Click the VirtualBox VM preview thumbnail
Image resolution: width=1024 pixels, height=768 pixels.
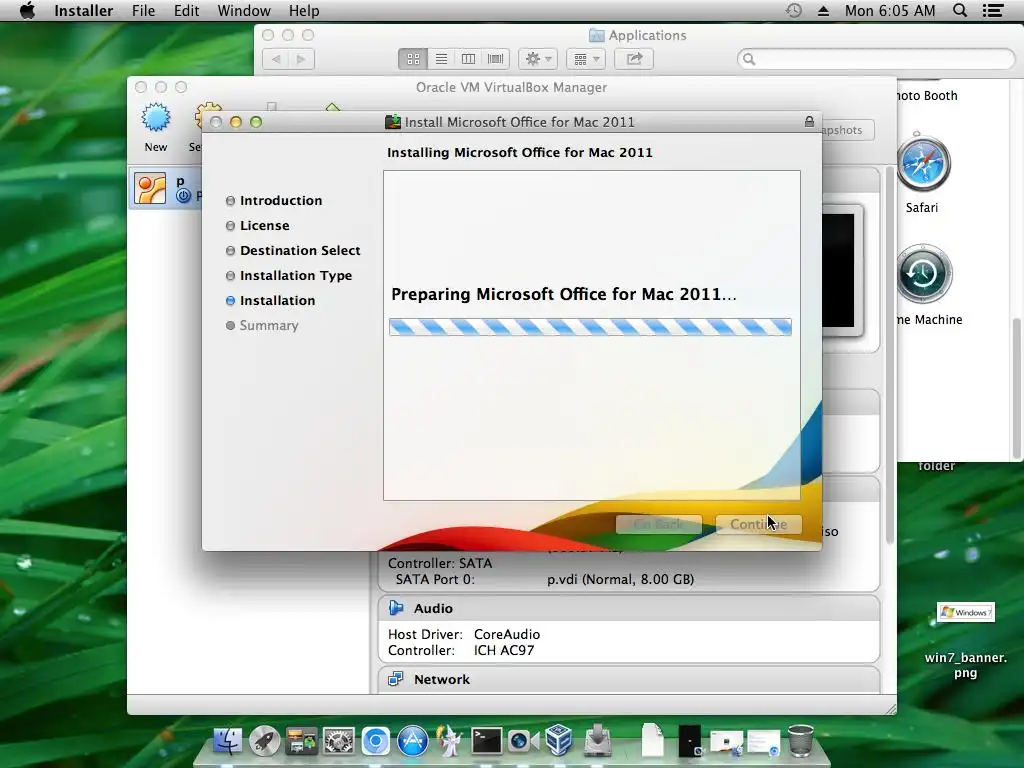[x=842, y=270]
